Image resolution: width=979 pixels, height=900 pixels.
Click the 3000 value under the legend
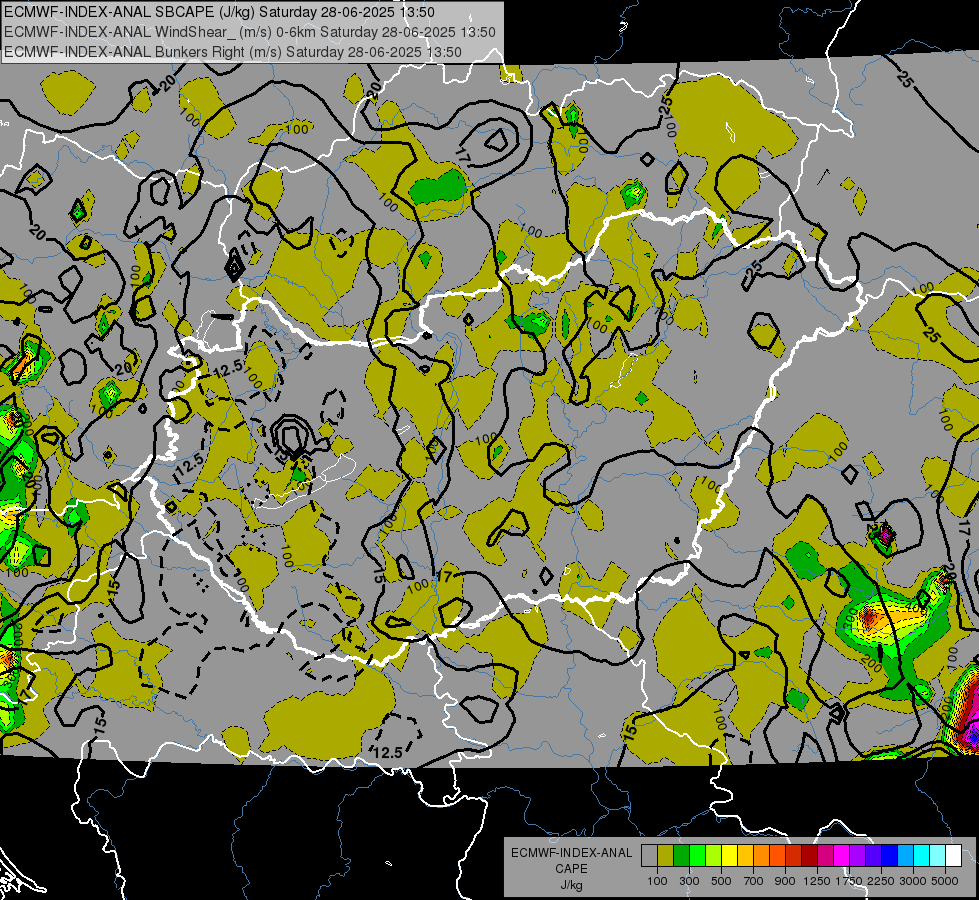pos(913,881)
